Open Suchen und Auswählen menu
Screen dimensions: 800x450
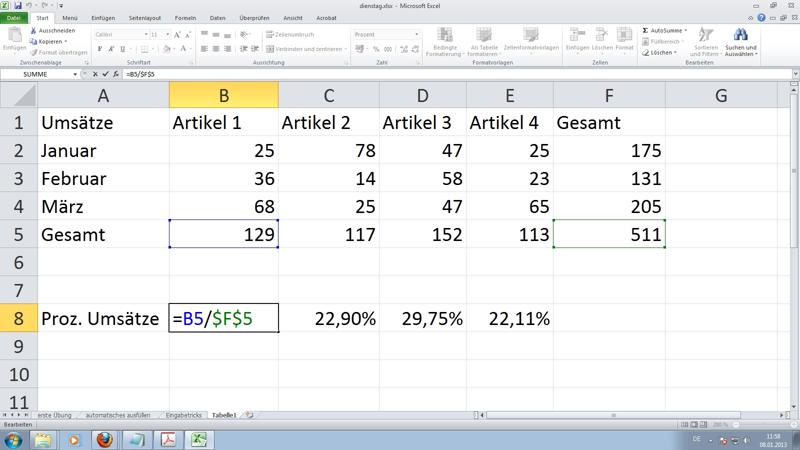(741, 42)
